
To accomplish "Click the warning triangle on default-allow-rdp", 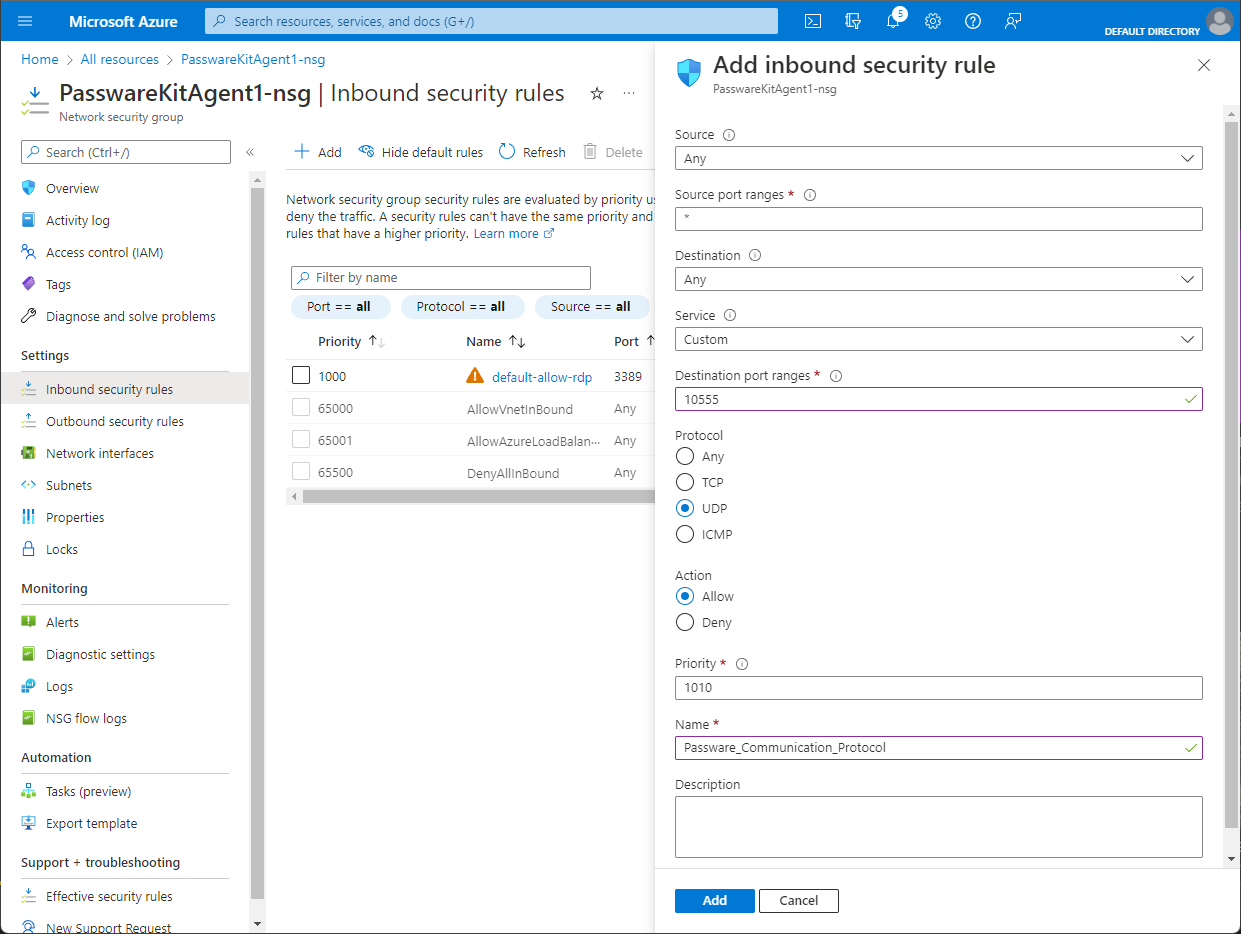I will (475, 376).
